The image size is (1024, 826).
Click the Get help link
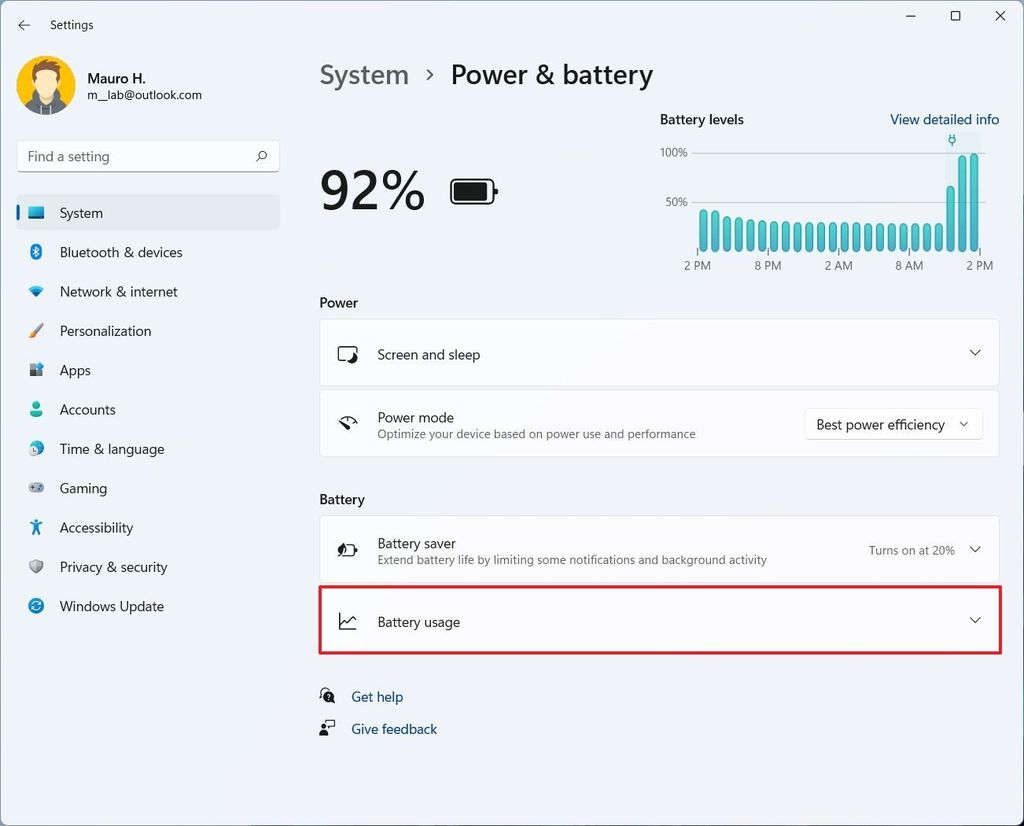377,696
